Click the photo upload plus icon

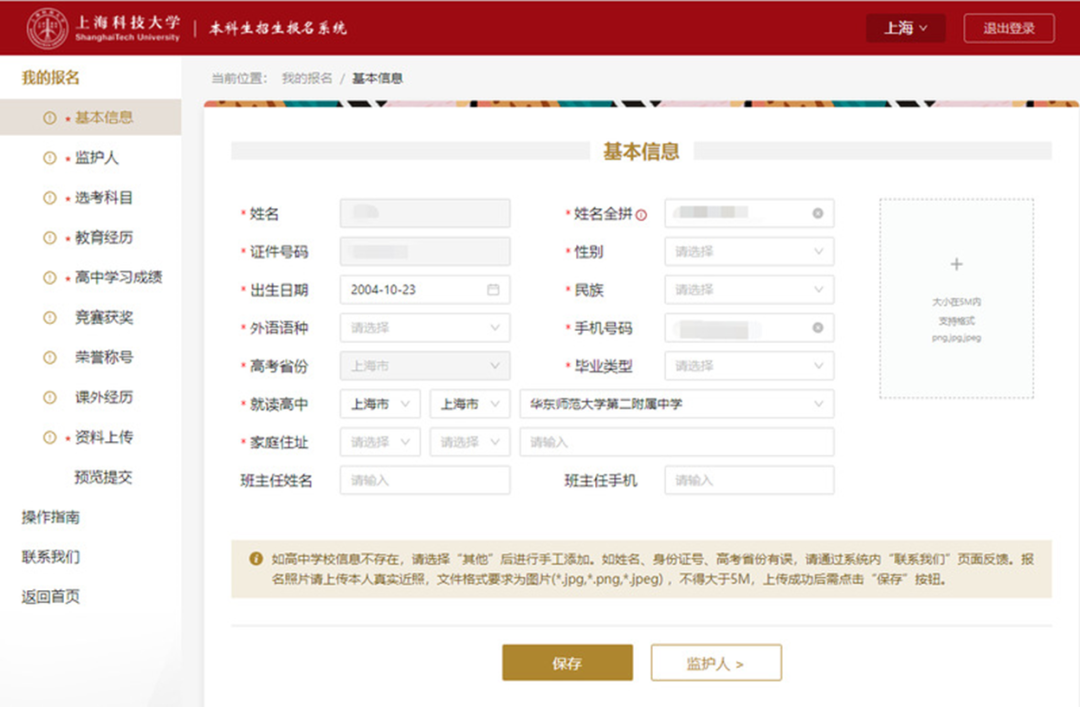[x=956, y=264]
